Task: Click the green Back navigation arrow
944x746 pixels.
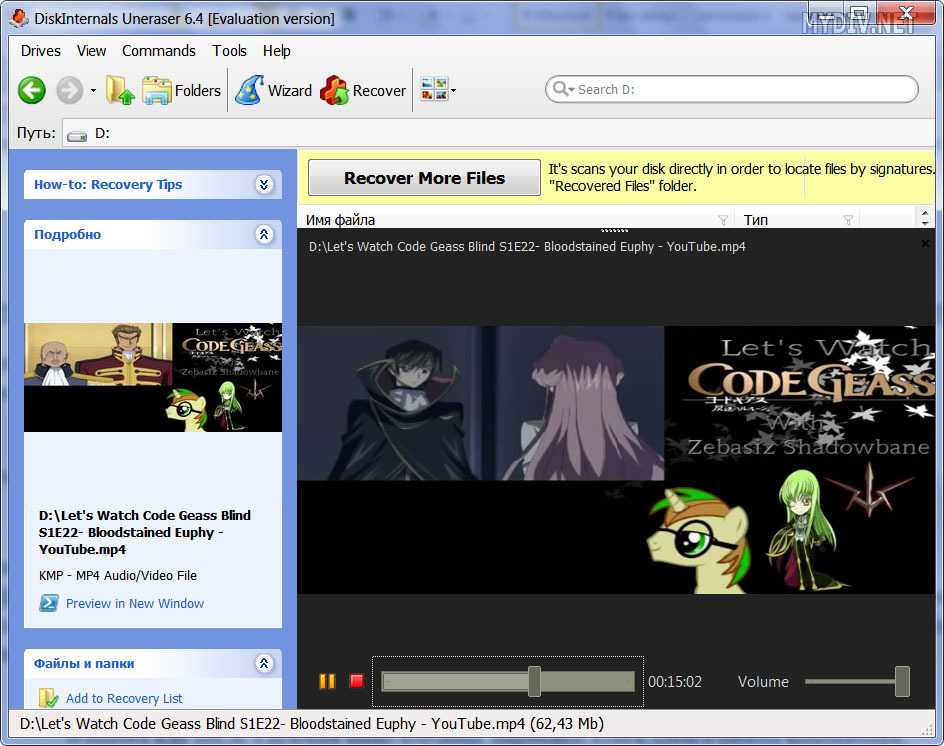Action: (32, 91)
